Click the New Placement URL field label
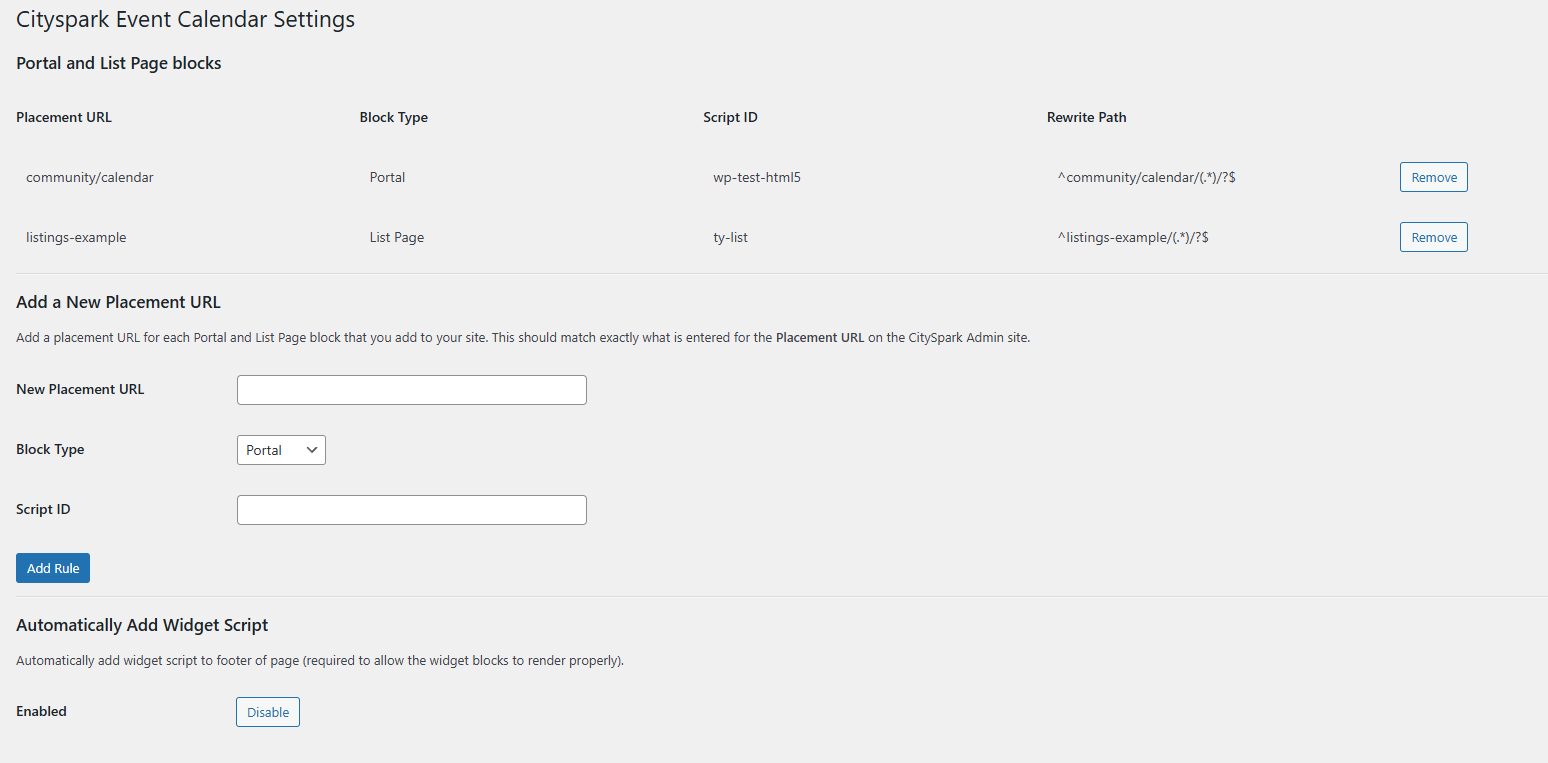The height and width of the screenshot is (763, 1548). point(80,389)
